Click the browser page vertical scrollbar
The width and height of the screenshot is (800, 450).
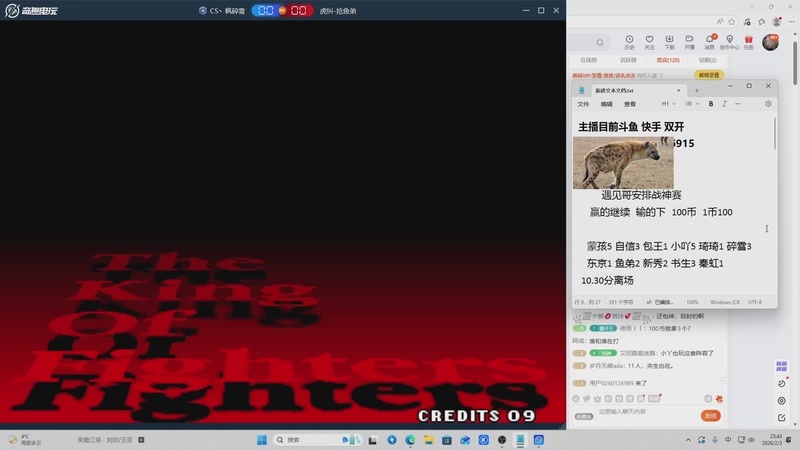(795, 62)
